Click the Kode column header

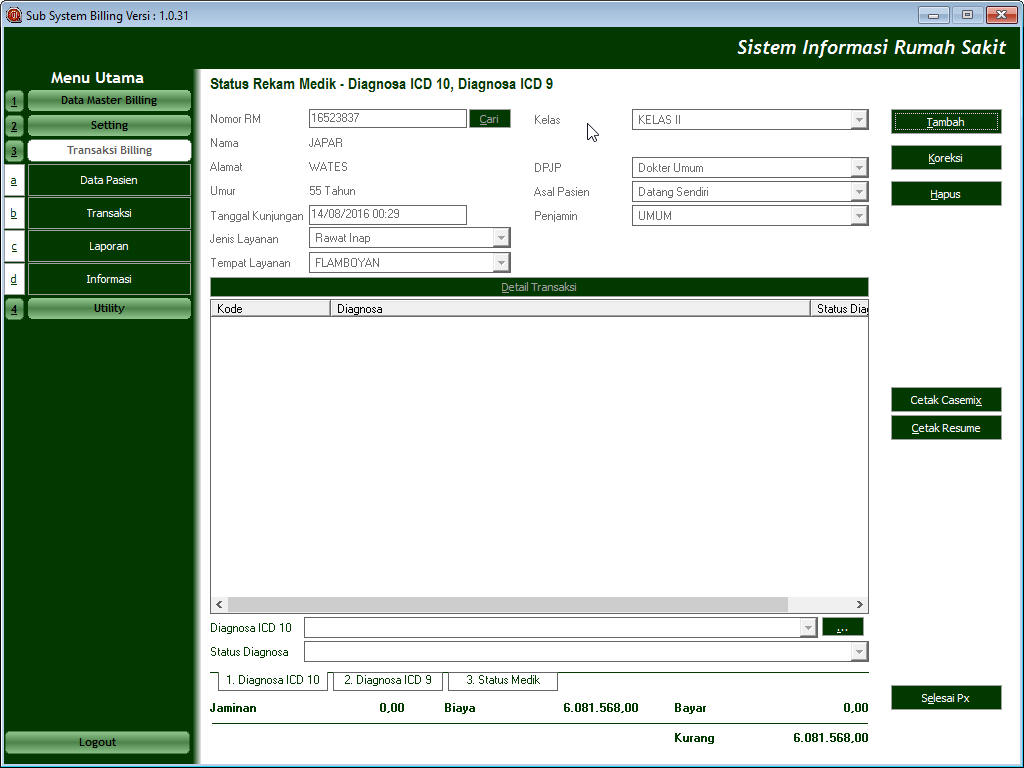point(270,308)
